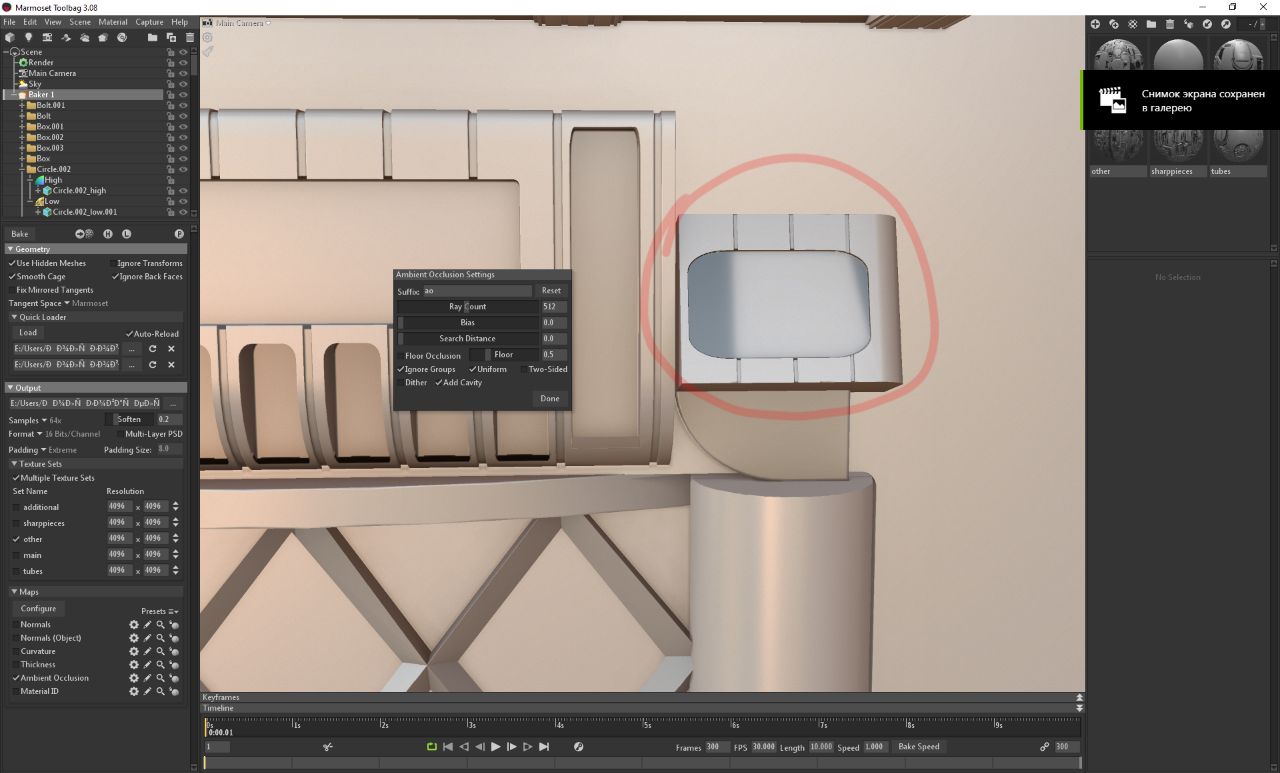Collapse the Circle.002 group
The width and height of the screenshot is (1280, 773).
(22, 169)
